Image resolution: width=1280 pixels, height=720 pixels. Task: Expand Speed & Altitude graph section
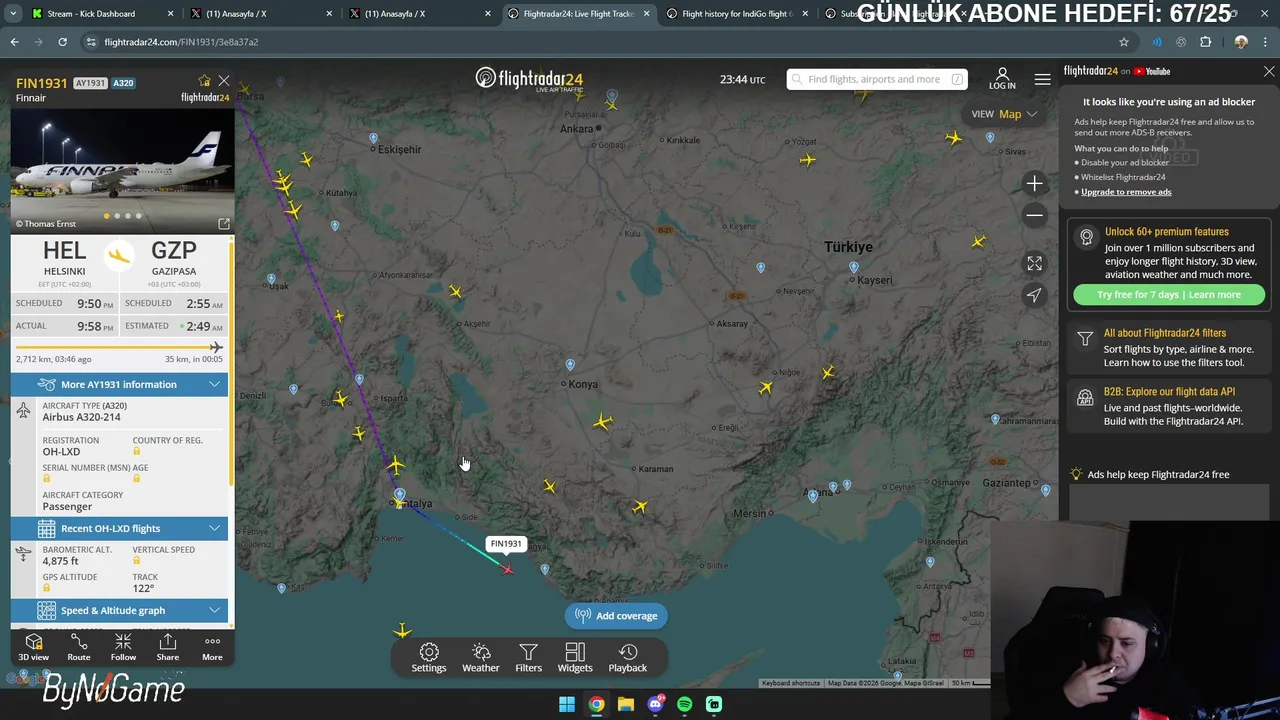pyautogui.click(x=119, y=610)
